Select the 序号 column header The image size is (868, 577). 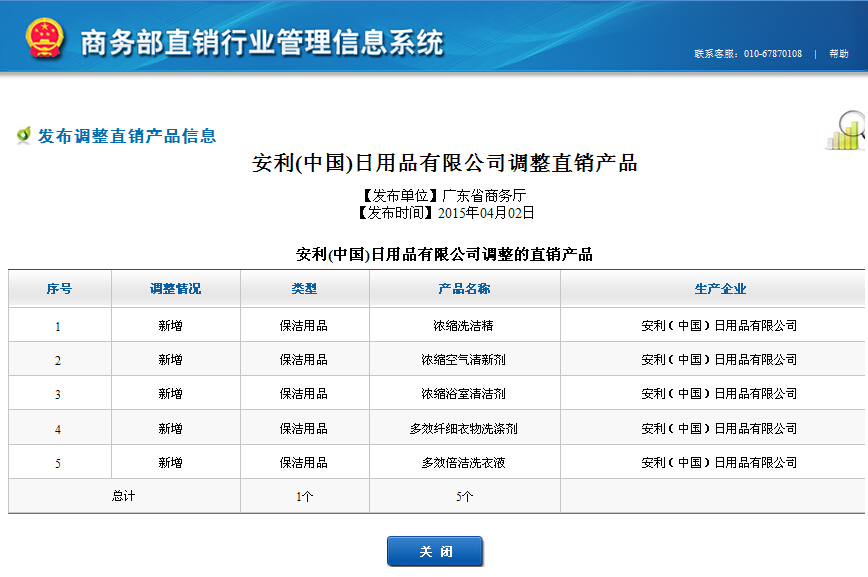(59, 288)
